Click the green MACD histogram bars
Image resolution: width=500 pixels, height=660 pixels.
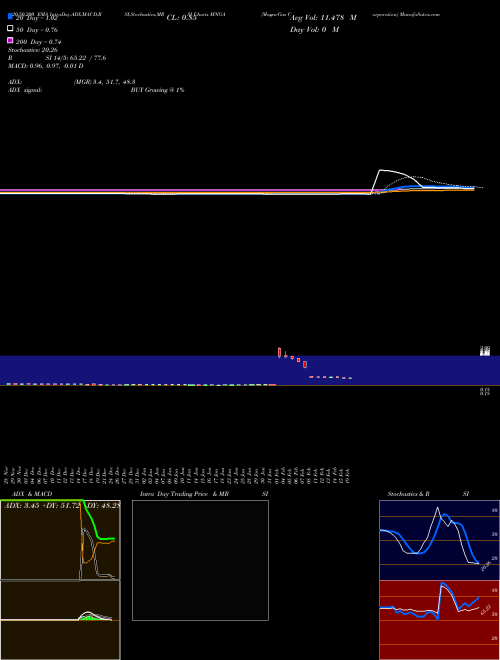click(x=88, y=617)
